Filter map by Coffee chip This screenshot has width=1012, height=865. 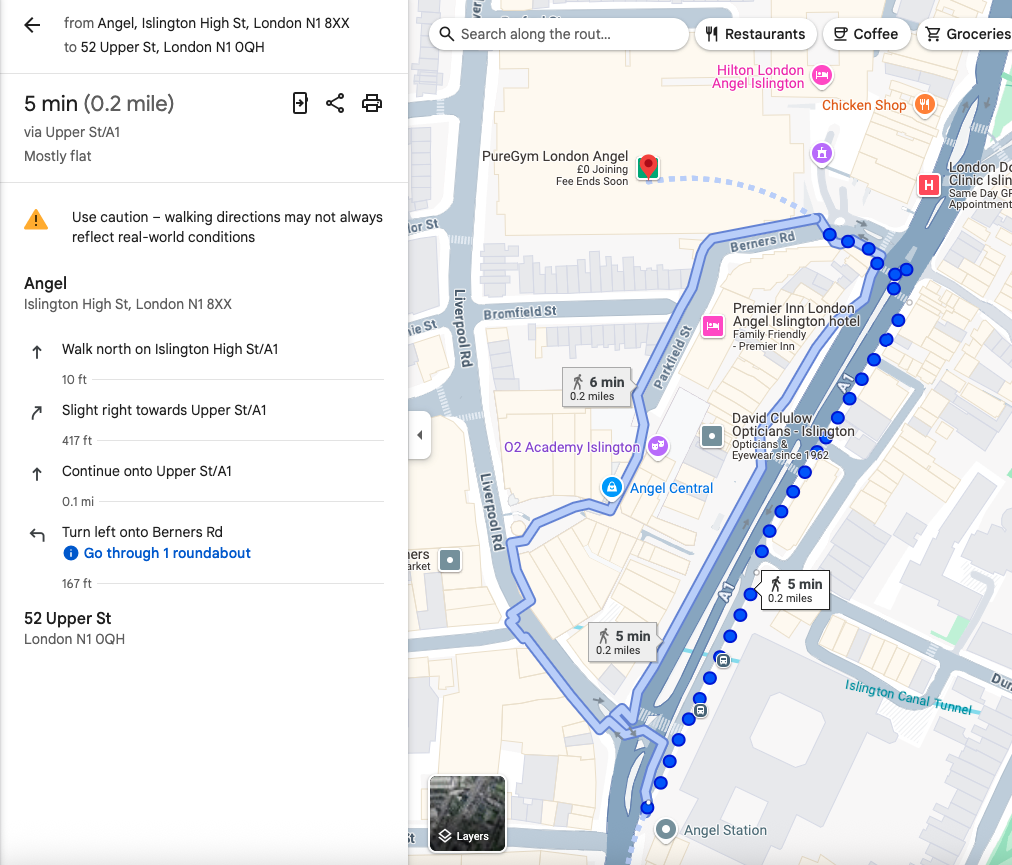click(x=867, y=34)
